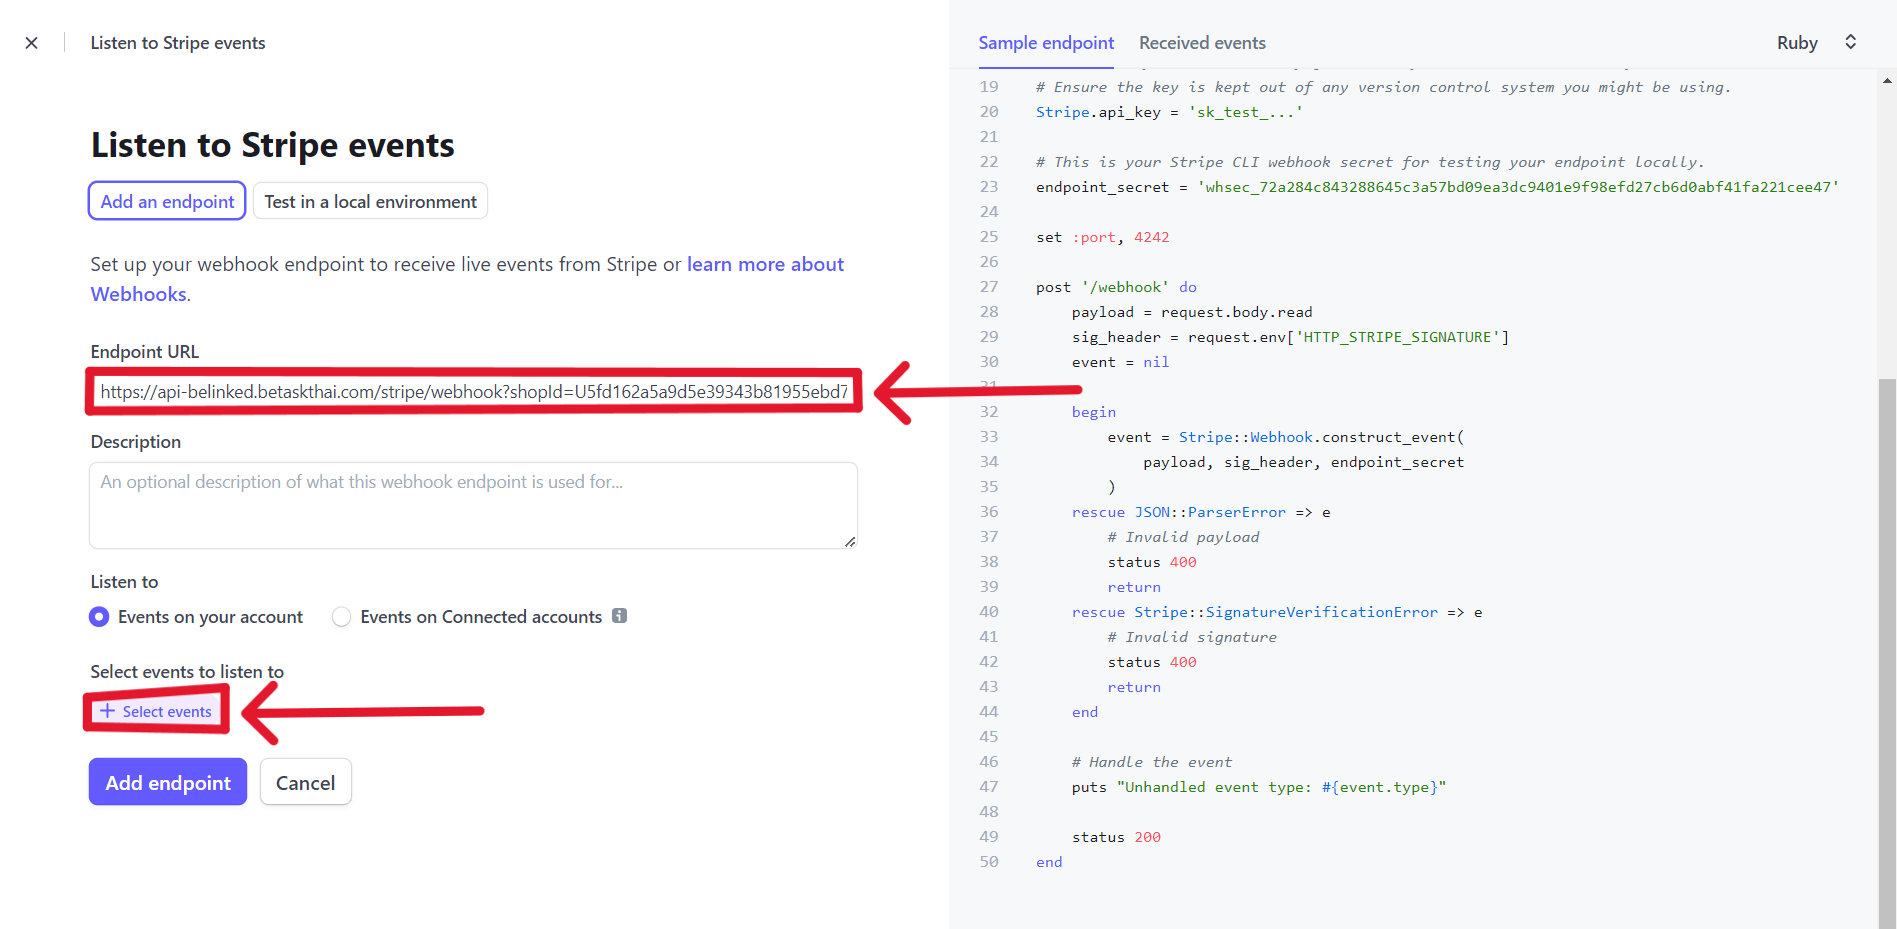Click the code panel scroll-up arrow
Viewport: 1897px width, 929px height.
point(1887,81)
